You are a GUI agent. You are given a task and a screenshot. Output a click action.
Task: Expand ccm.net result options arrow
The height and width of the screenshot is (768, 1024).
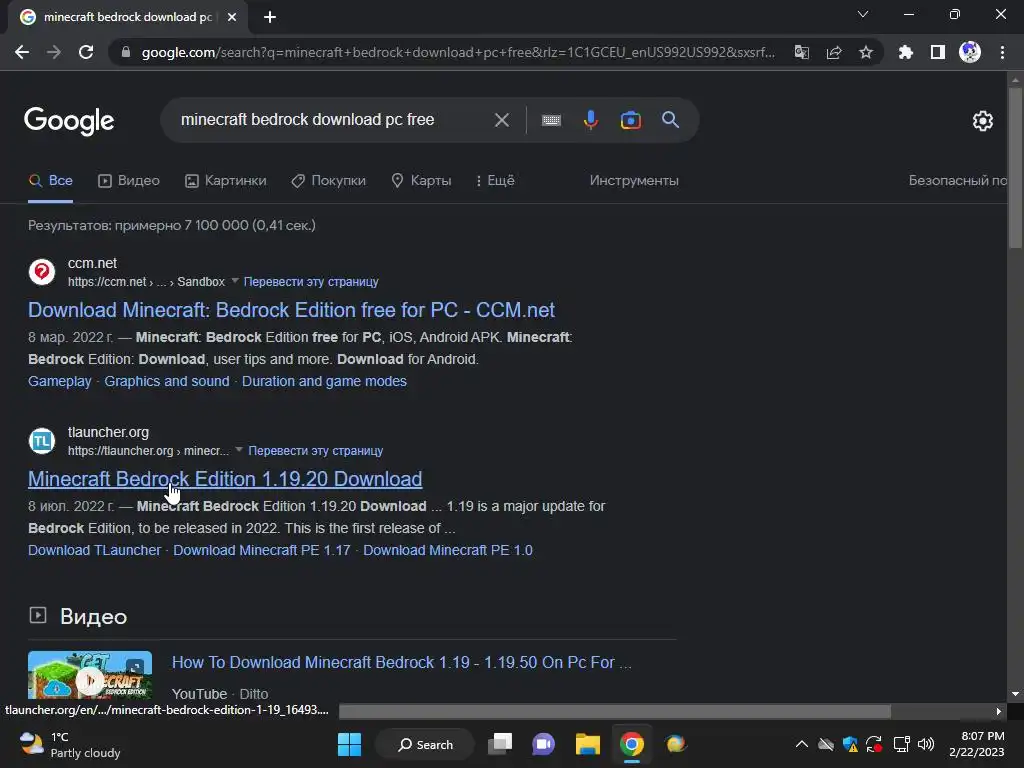tap(234, 281)
